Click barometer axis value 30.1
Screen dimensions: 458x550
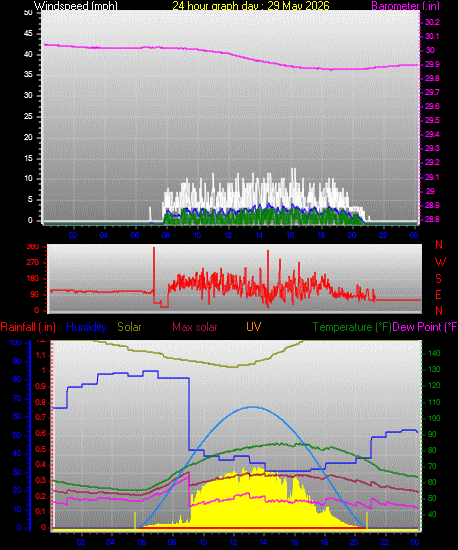point(432,36)
